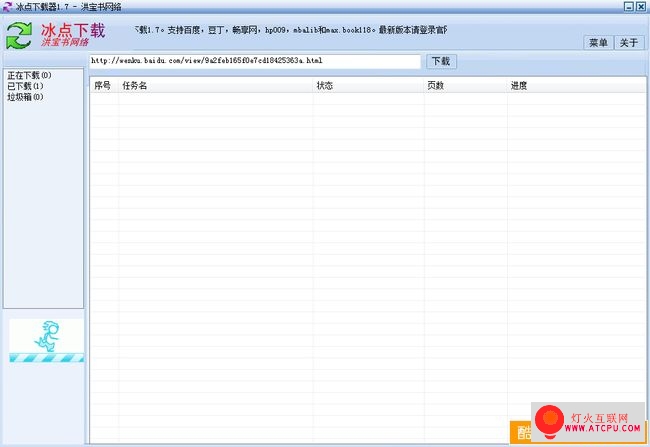Click the small app icon in title bar

(7, 6)
